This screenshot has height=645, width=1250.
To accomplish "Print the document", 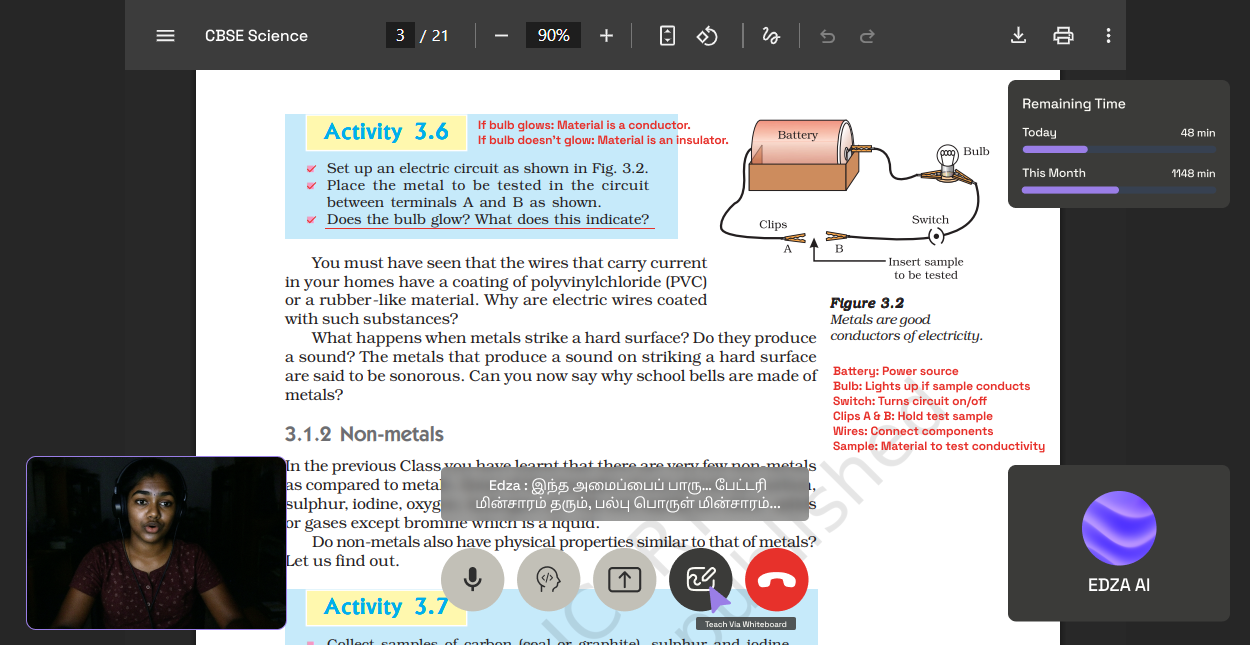I will coord(1063,36).
